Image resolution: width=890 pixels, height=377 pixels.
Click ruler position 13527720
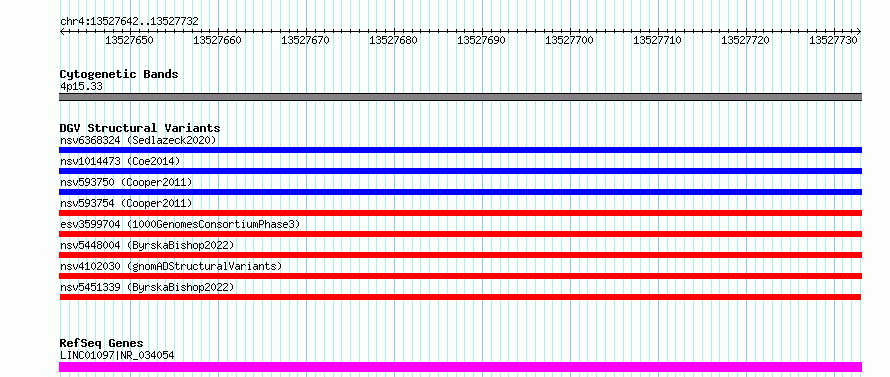[x=745, y=40]
